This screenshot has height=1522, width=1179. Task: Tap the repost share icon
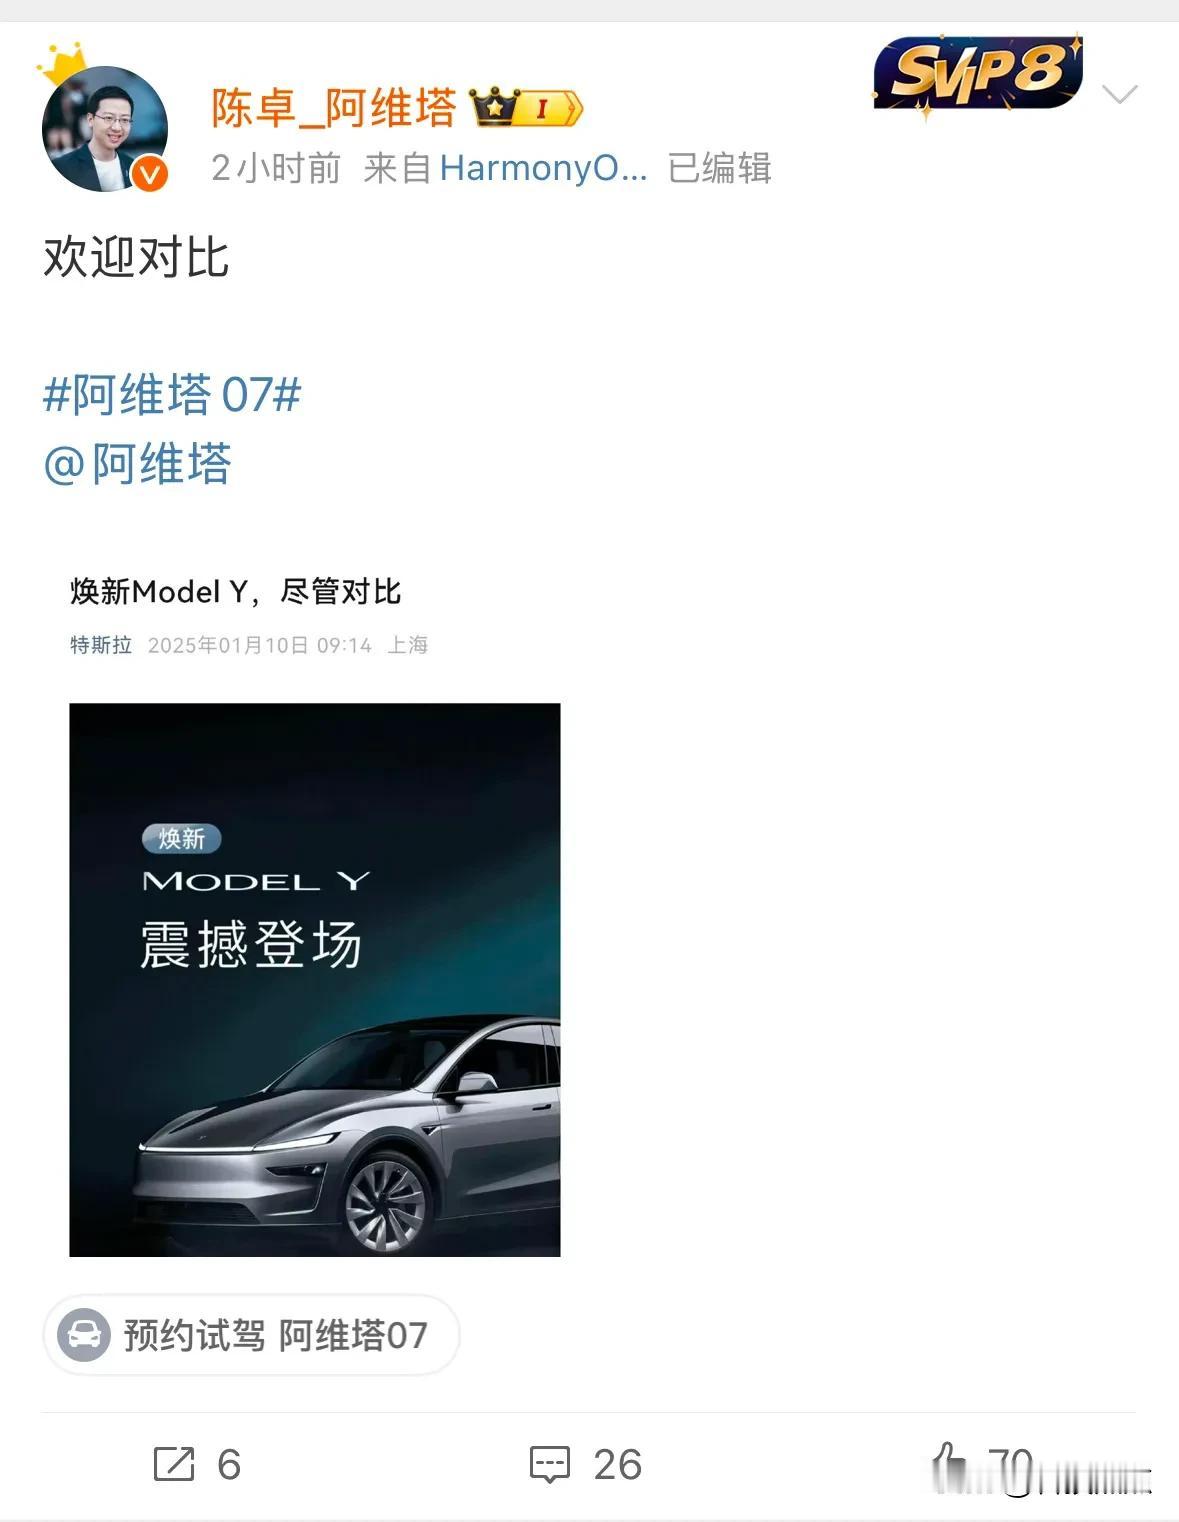click(x=173, y=1464)
